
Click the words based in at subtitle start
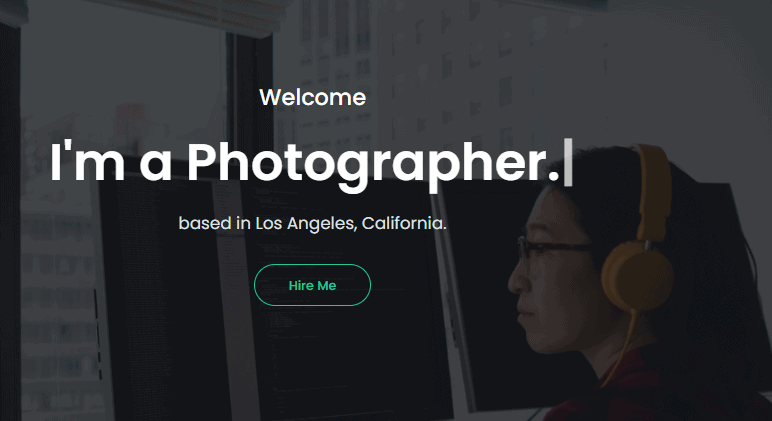[x=214, y=223]
